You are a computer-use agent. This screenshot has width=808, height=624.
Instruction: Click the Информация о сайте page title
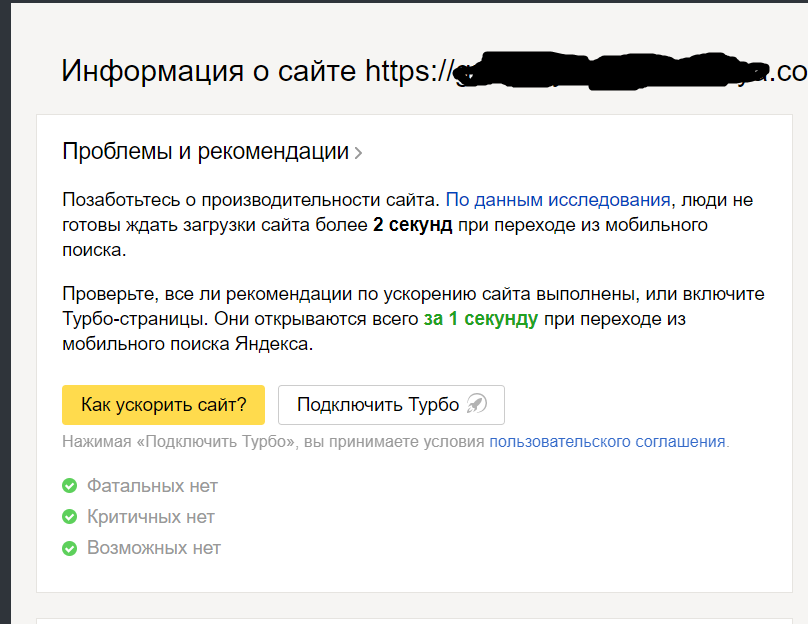(208, 71)
